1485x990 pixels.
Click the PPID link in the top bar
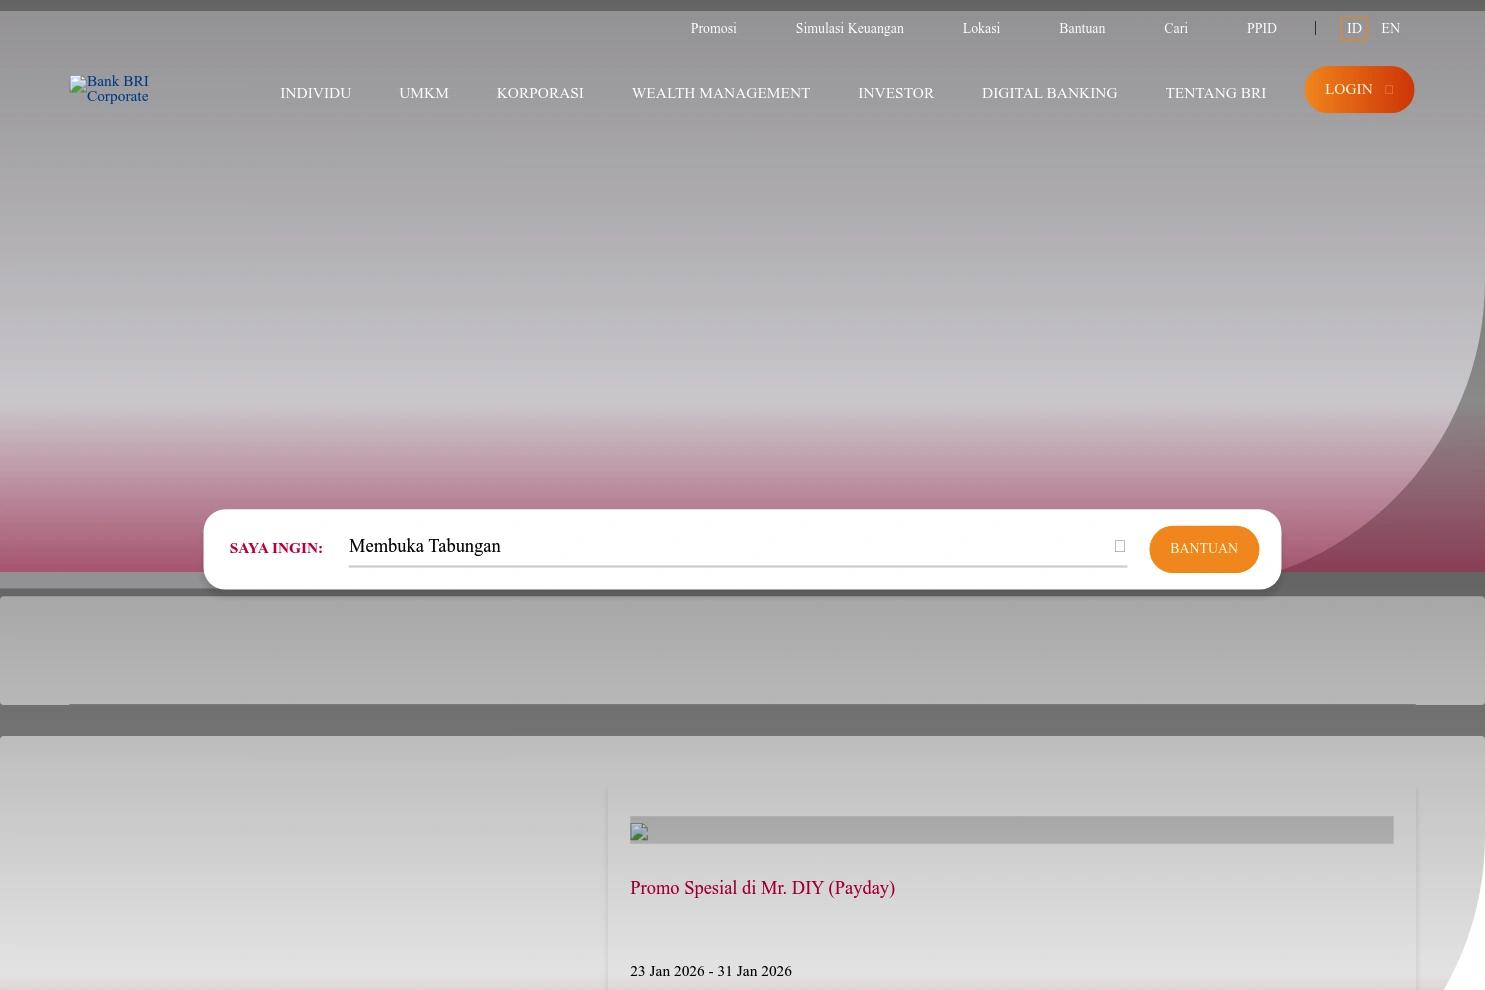pyautogui.click(x=1261, y=28)
